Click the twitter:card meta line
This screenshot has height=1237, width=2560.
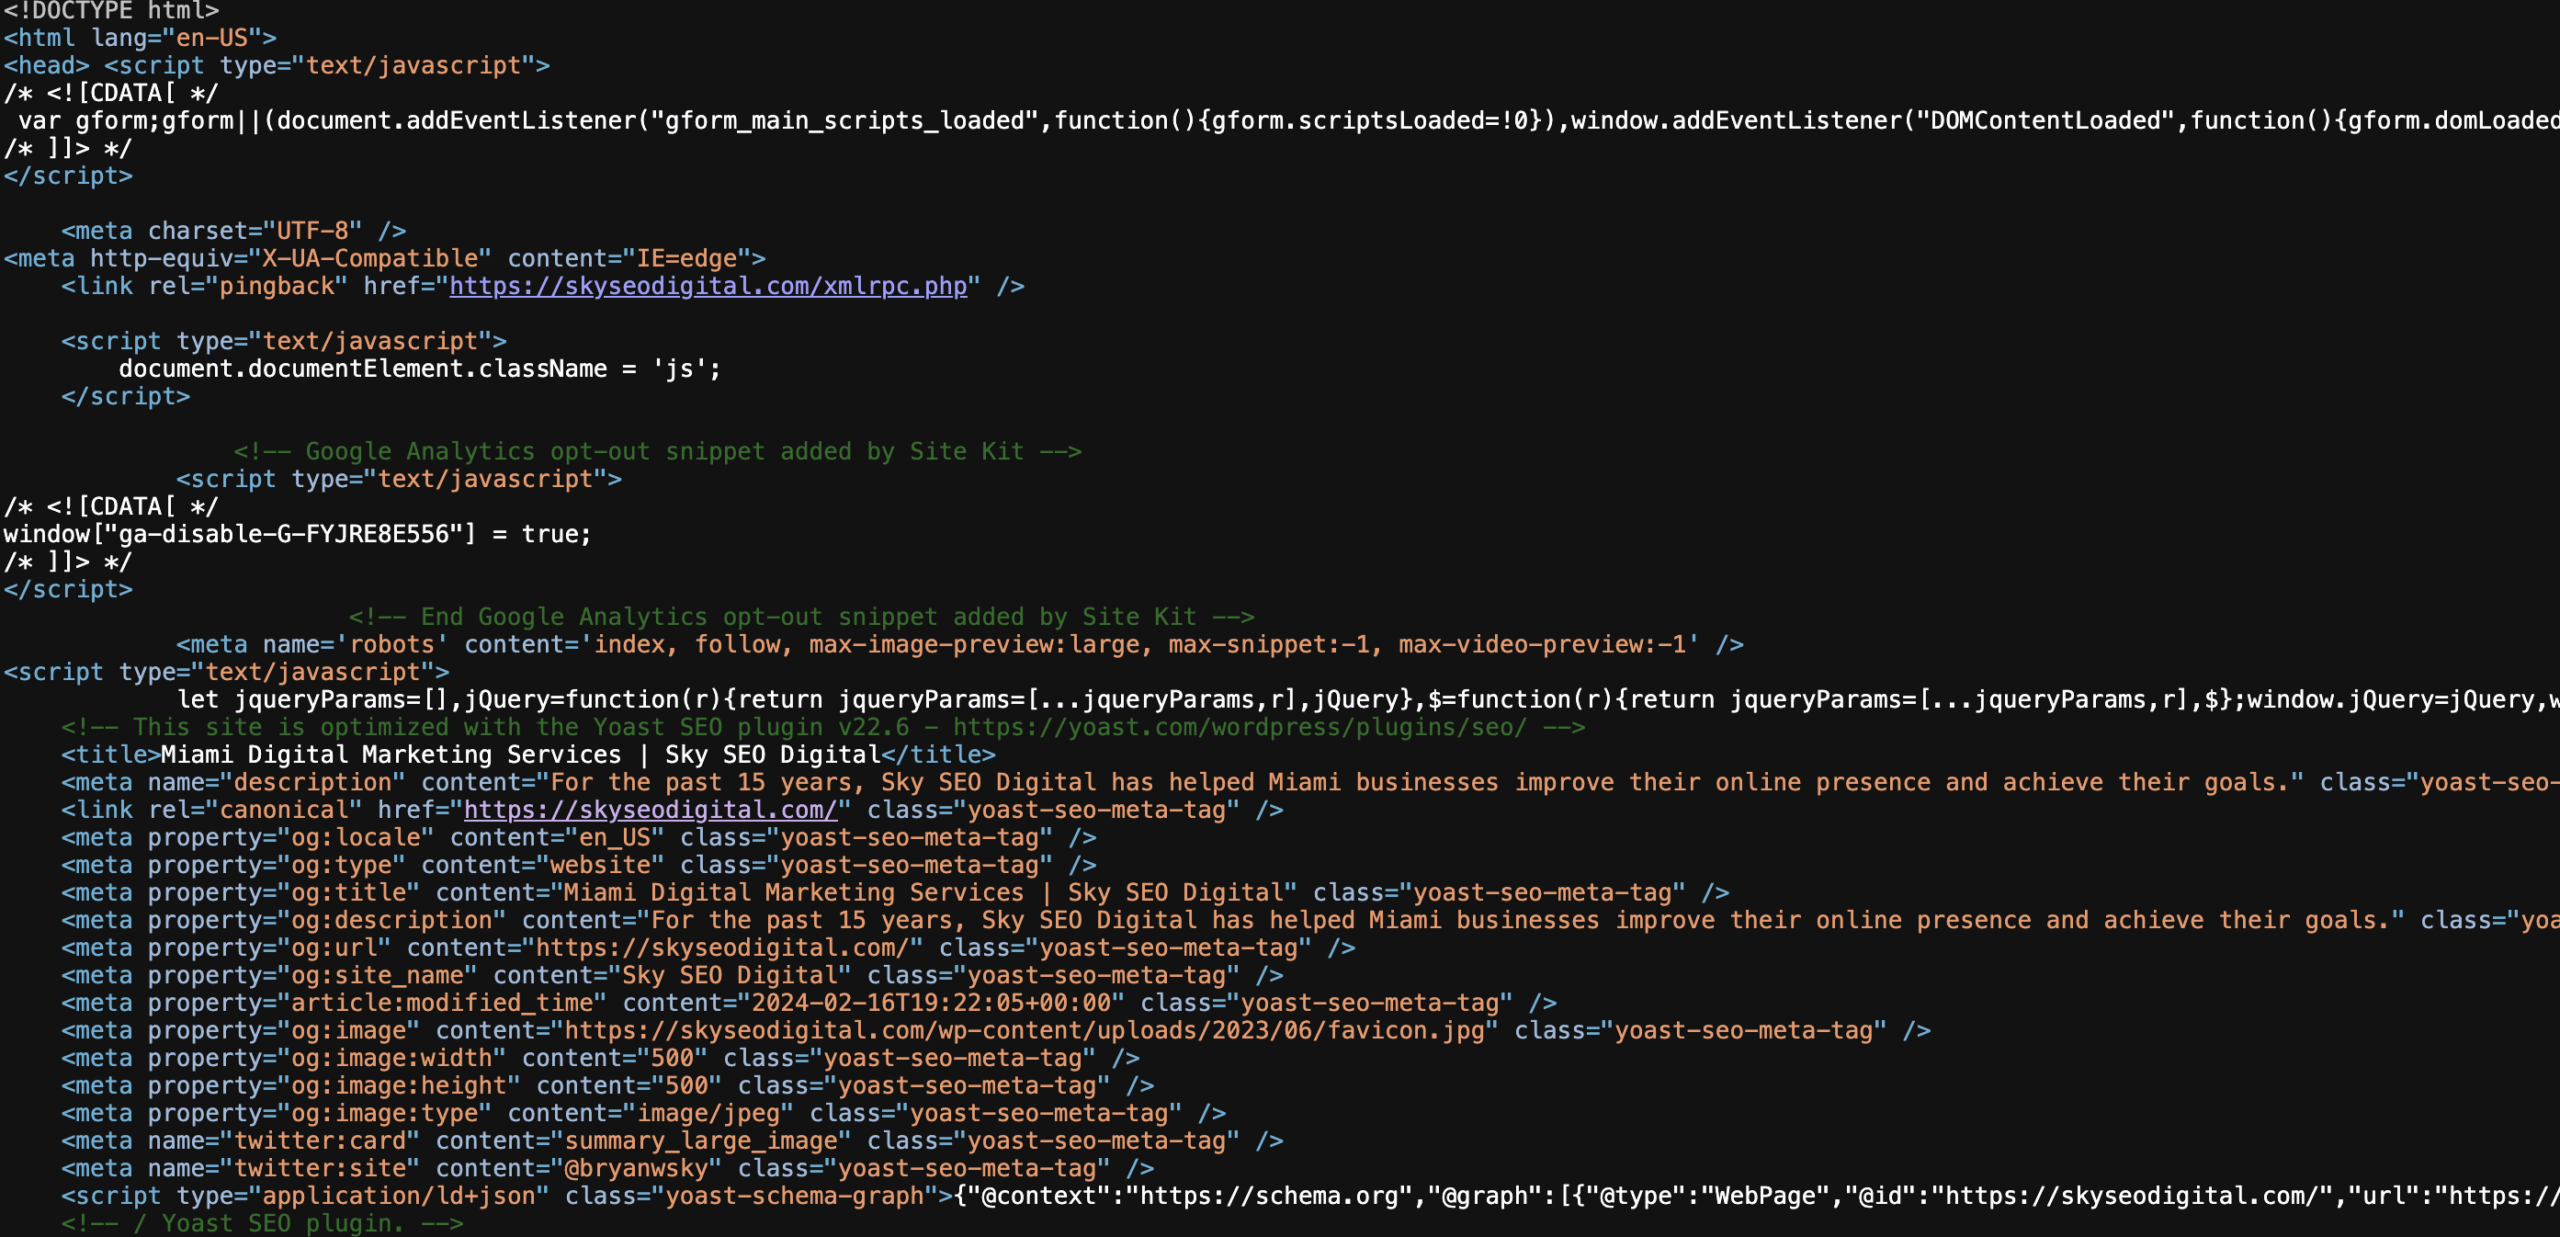[x=671, y=1141]
